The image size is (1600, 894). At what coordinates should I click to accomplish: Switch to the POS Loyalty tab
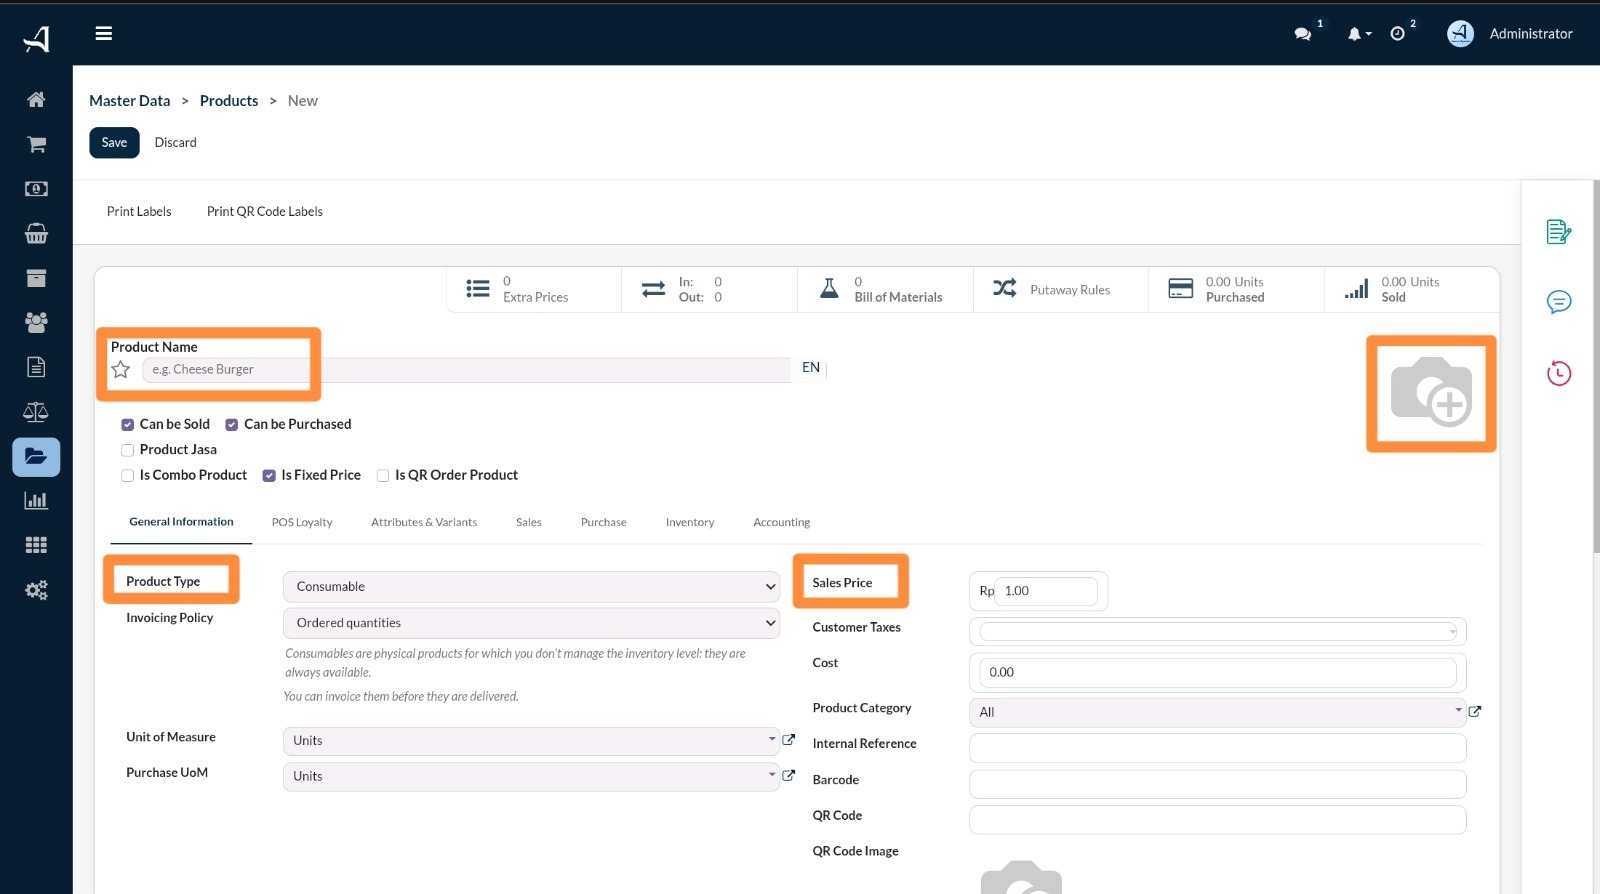point(302,522)
